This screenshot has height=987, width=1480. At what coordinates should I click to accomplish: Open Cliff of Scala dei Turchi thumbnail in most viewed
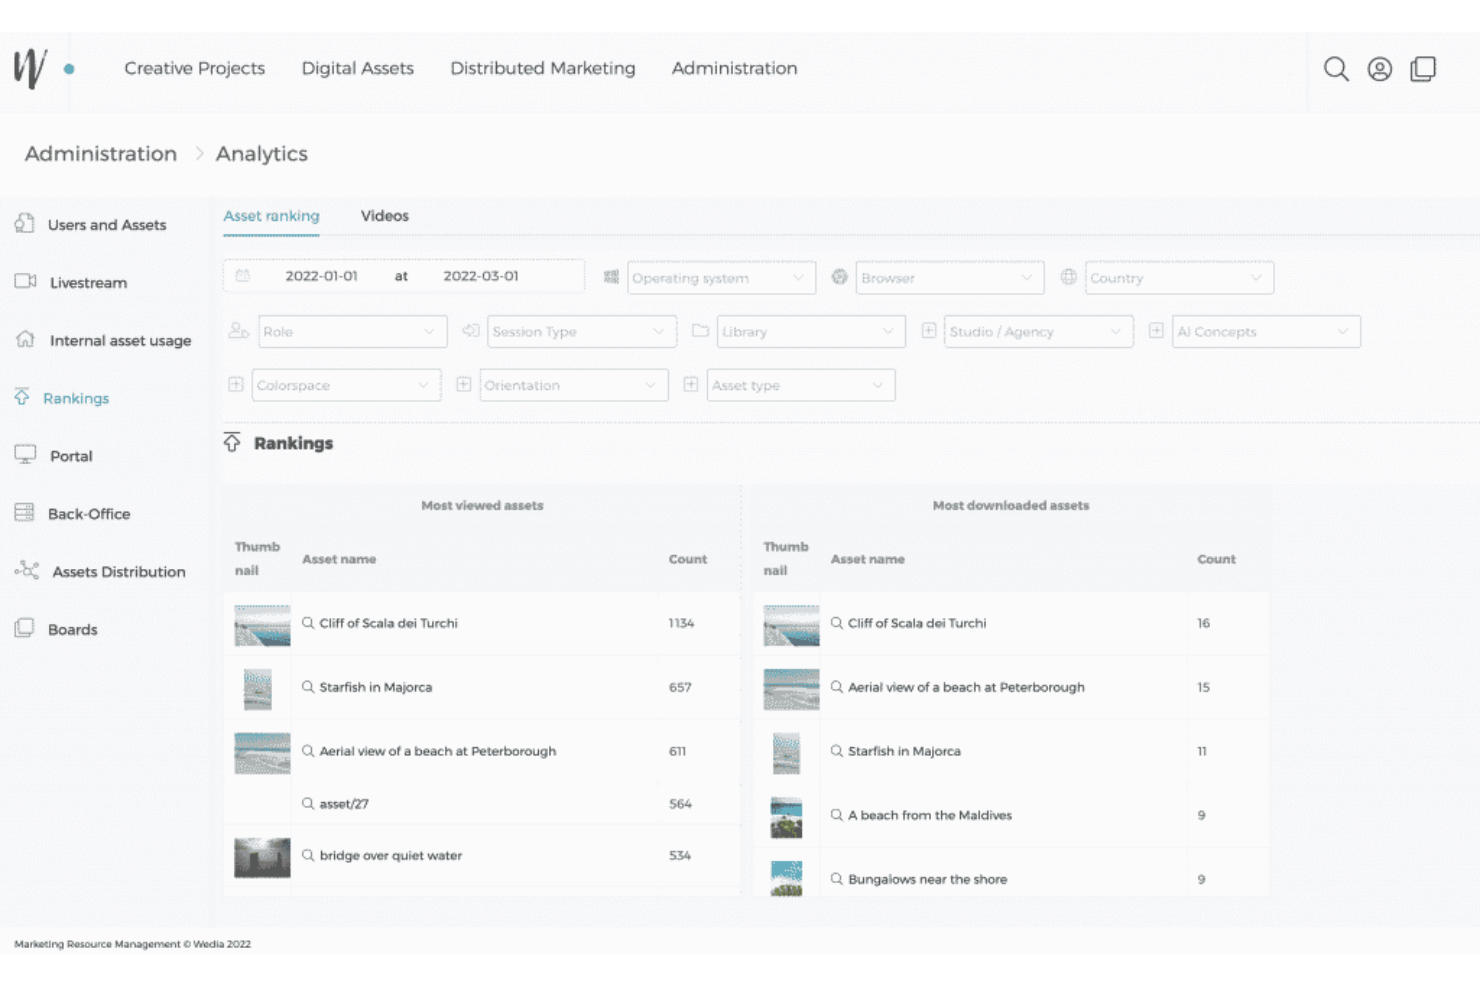262,625
